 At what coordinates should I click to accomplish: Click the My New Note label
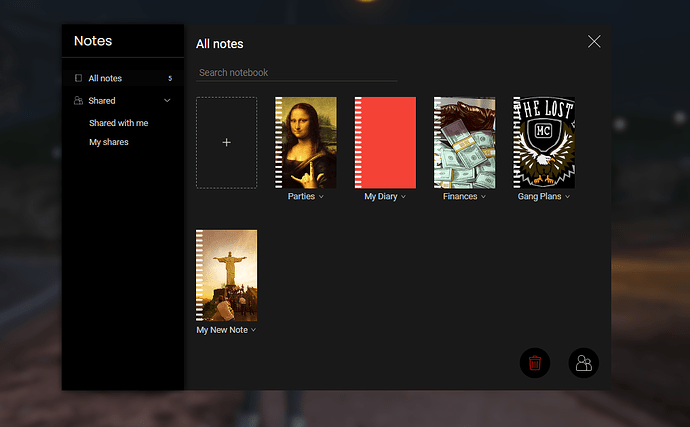point(222,330)
